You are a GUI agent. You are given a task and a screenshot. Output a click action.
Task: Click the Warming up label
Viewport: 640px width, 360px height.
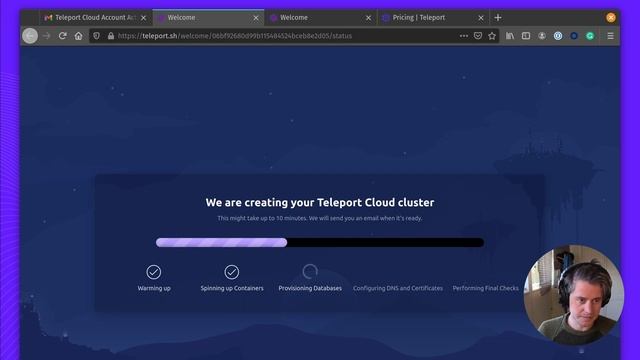154,288
